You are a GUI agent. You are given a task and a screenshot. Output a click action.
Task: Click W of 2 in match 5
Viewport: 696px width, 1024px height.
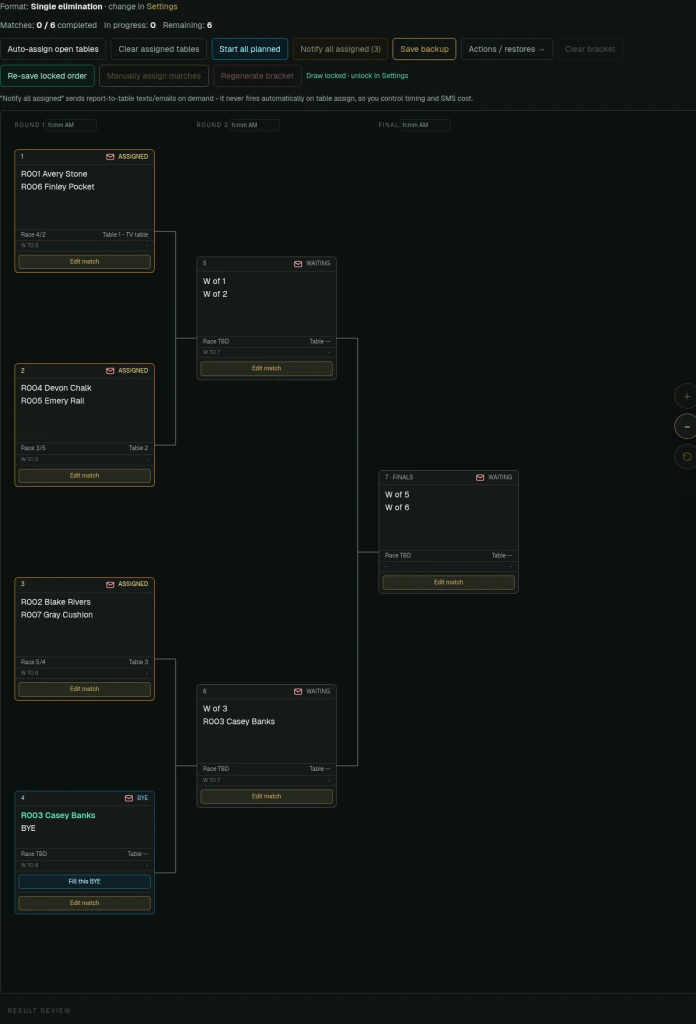click(215, 295)
